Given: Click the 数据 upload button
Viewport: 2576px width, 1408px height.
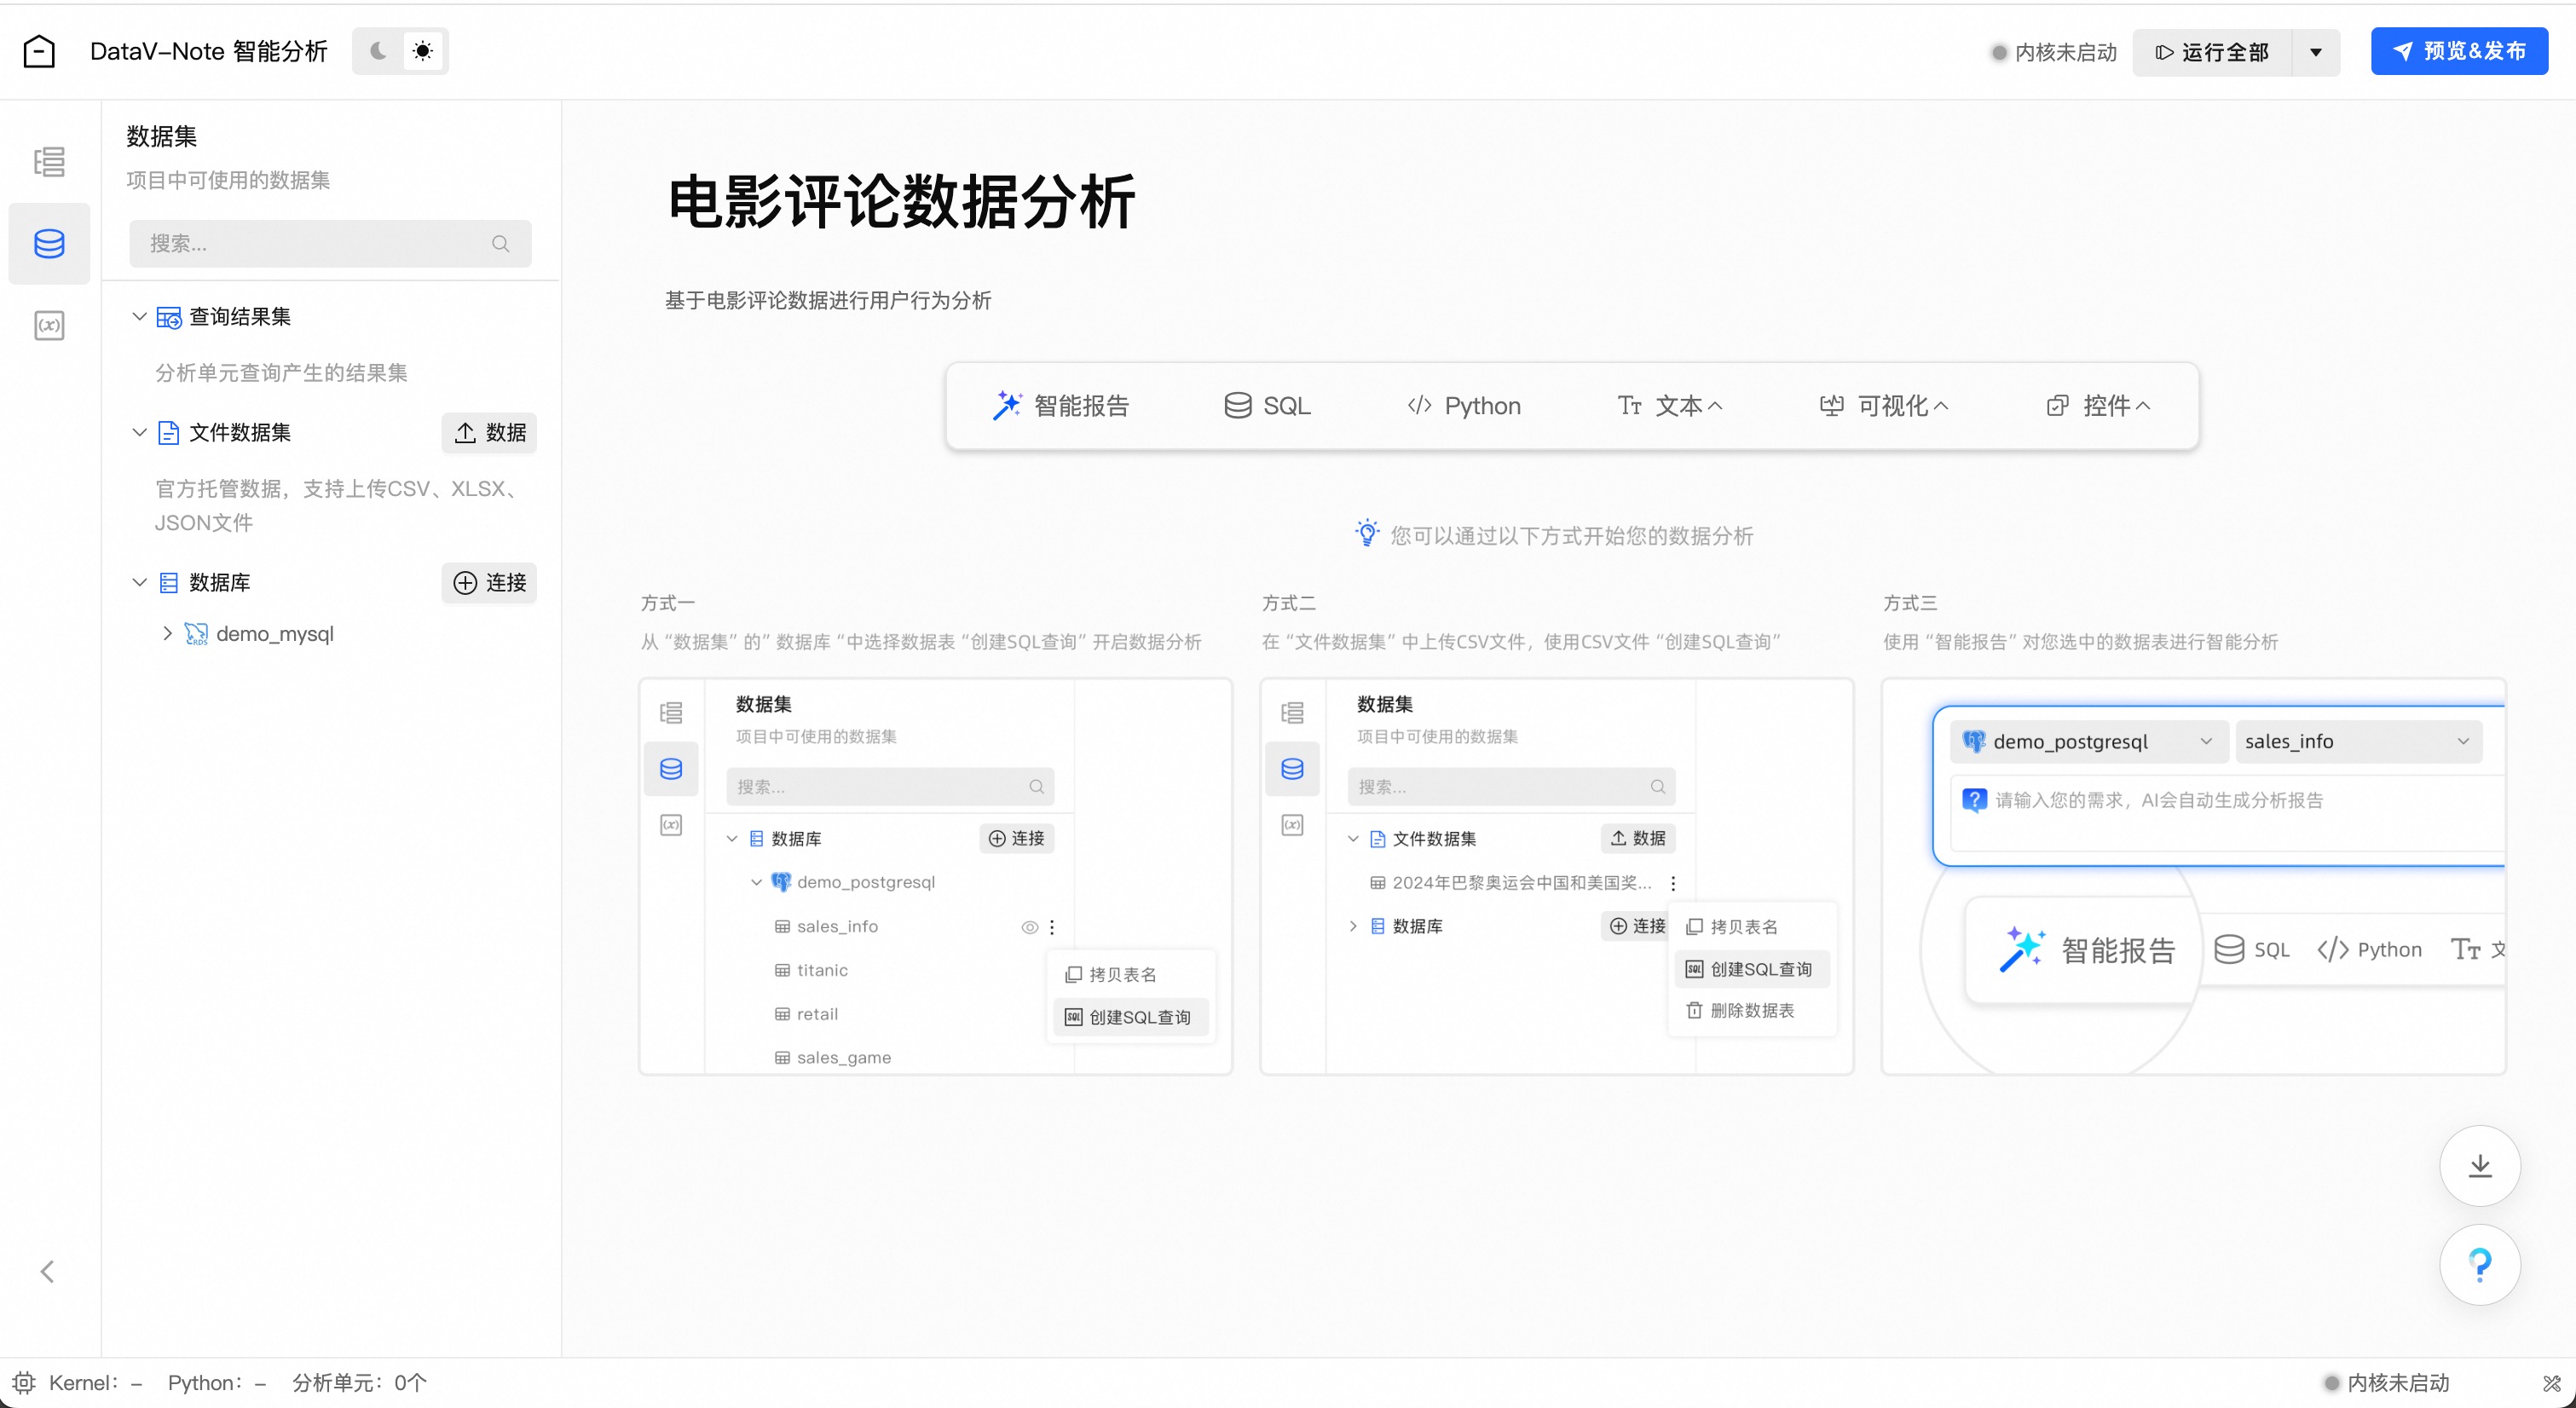Looking at the screenshot, I should click(x=489, y=432).
